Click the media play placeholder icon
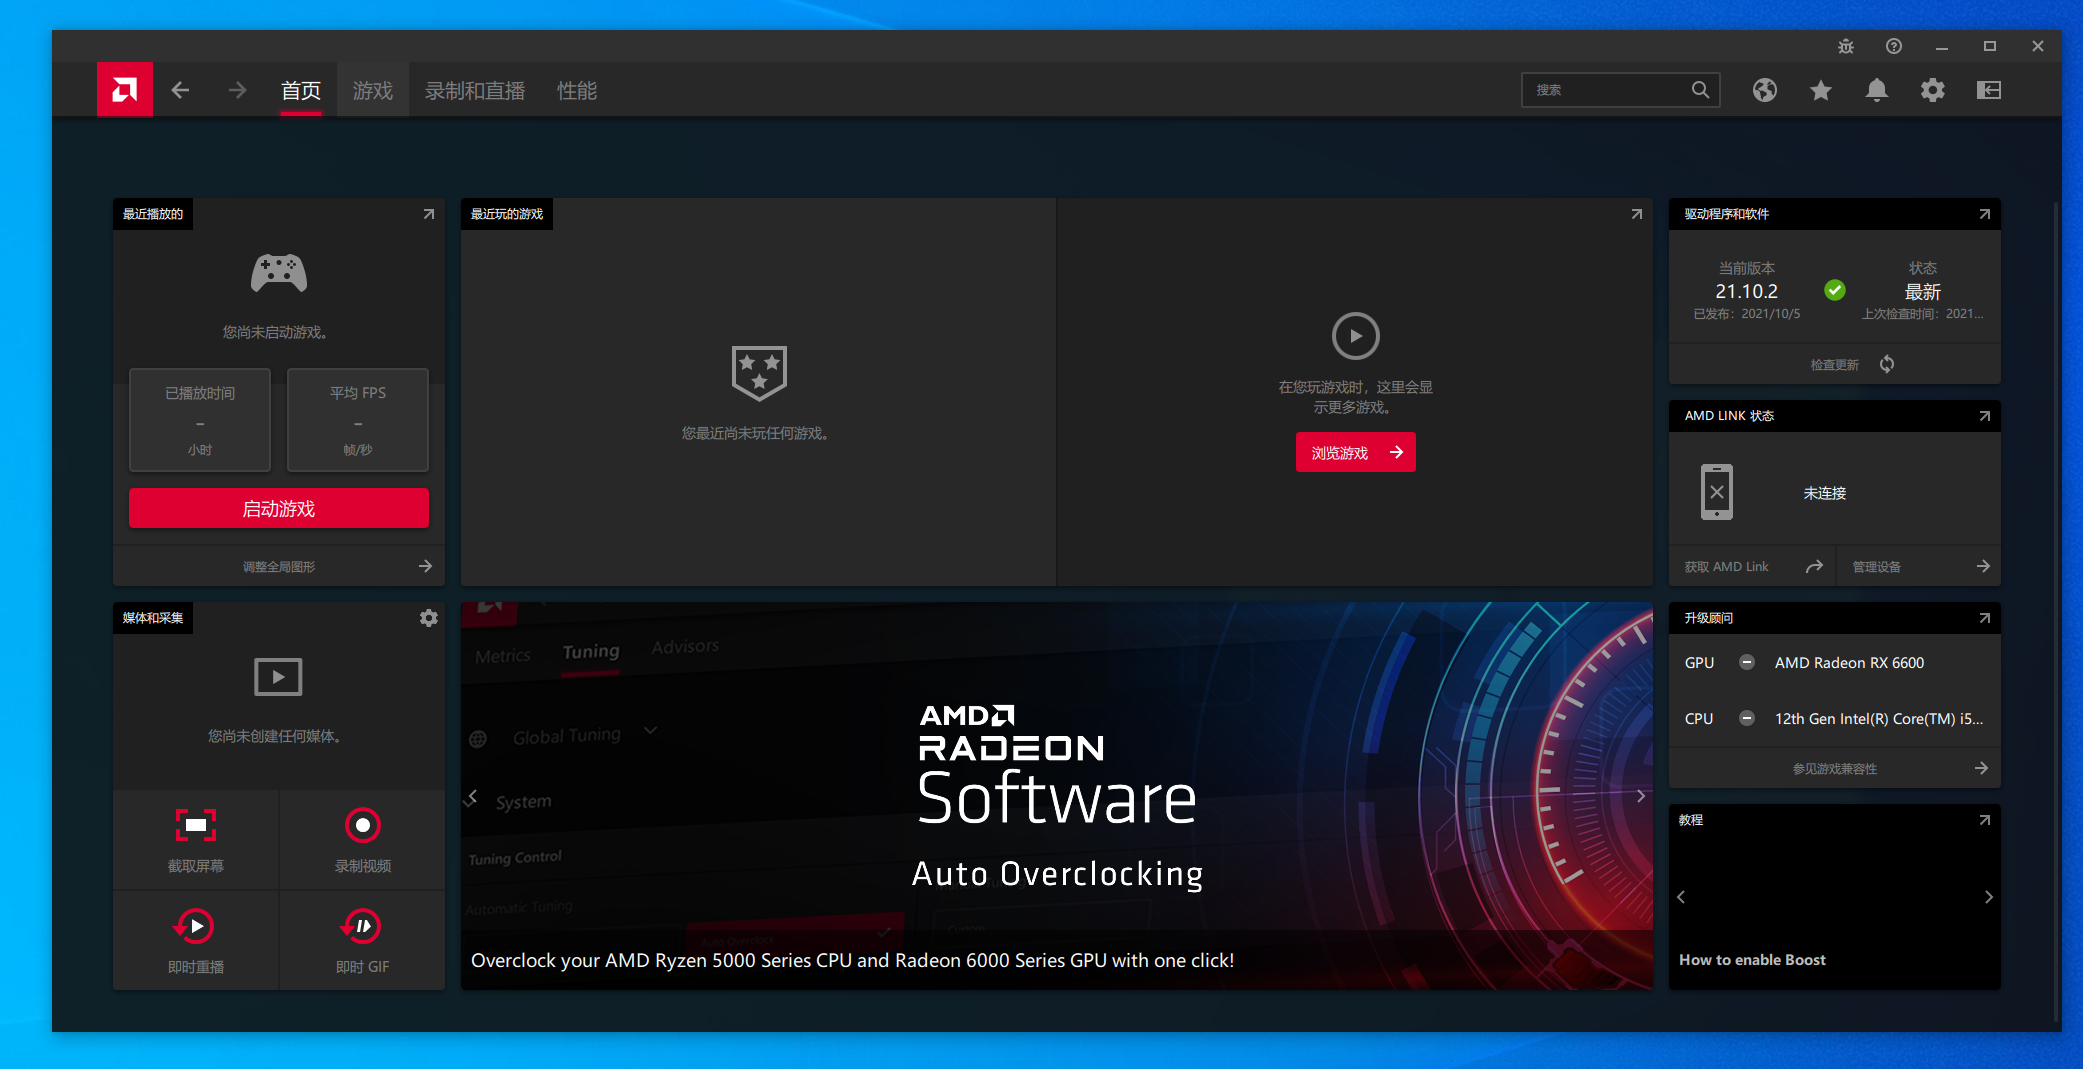The image size is (2083, 1069). point(278,677)
